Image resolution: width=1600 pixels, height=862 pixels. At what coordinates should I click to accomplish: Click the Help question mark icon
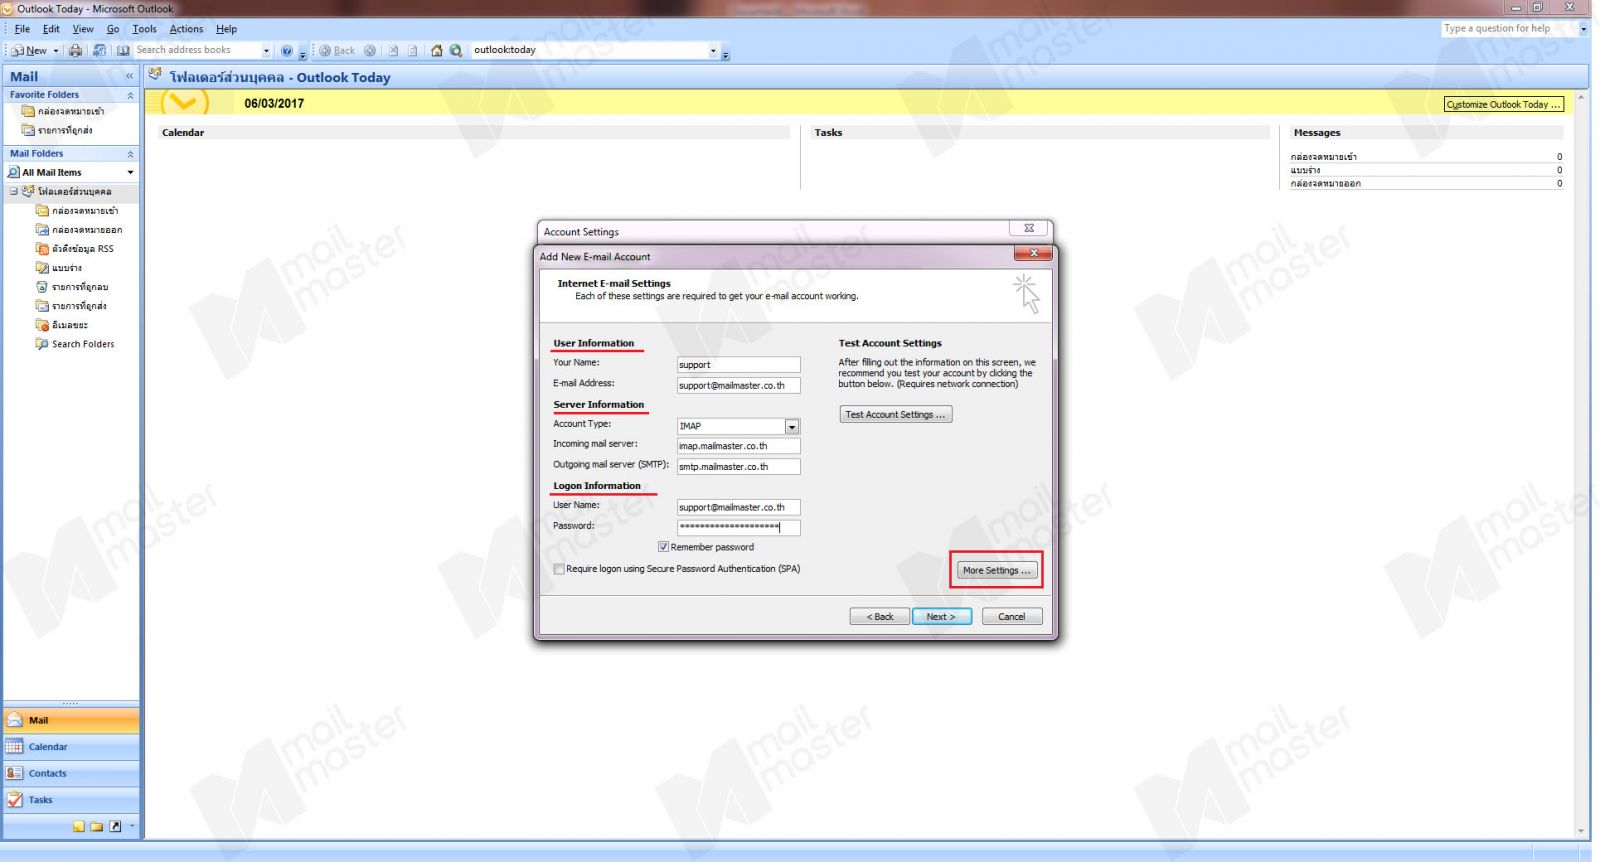tap(287, 50)
